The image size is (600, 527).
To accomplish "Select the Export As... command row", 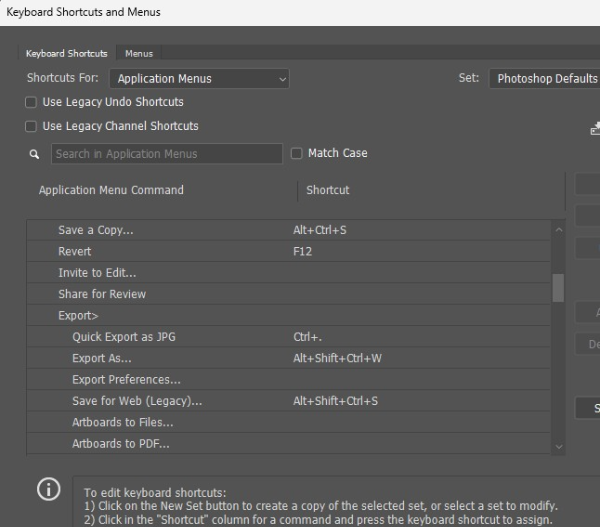I will point(289,359).
